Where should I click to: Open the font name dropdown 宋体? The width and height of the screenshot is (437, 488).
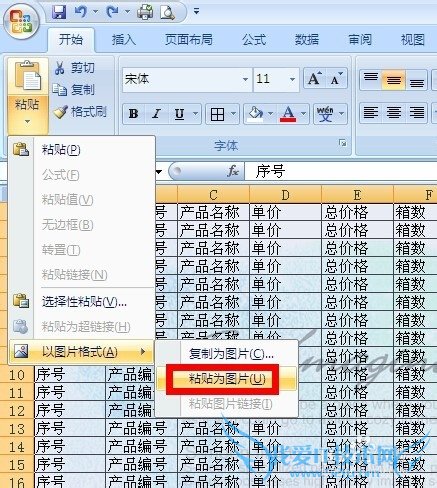pyautogui.click(x=245, y=79)
